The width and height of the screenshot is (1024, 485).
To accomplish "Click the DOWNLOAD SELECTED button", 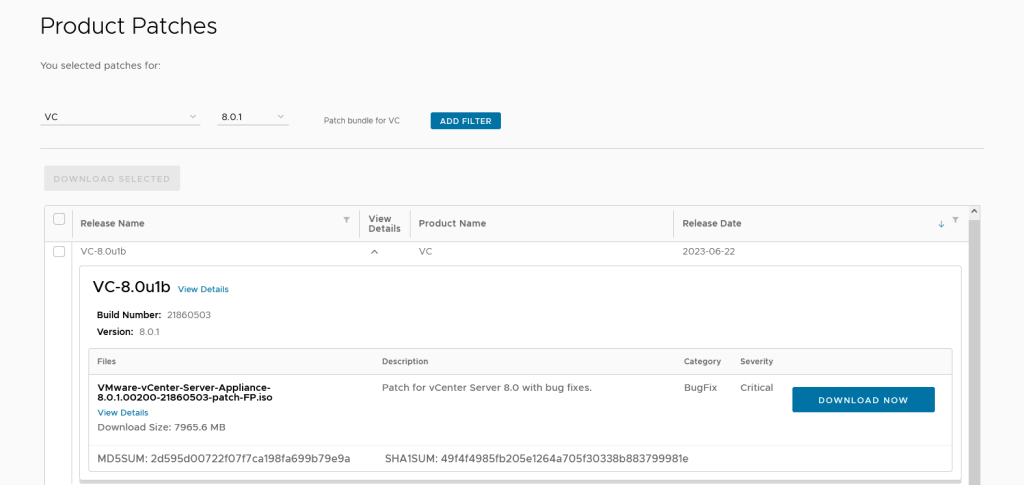I will coord(112,178).
